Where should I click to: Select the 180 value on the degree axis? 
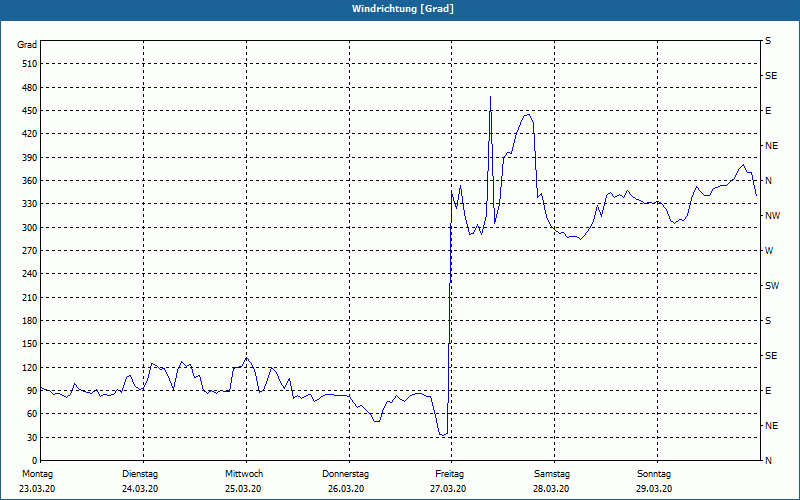pyautogui.click(x=30, y=321)
